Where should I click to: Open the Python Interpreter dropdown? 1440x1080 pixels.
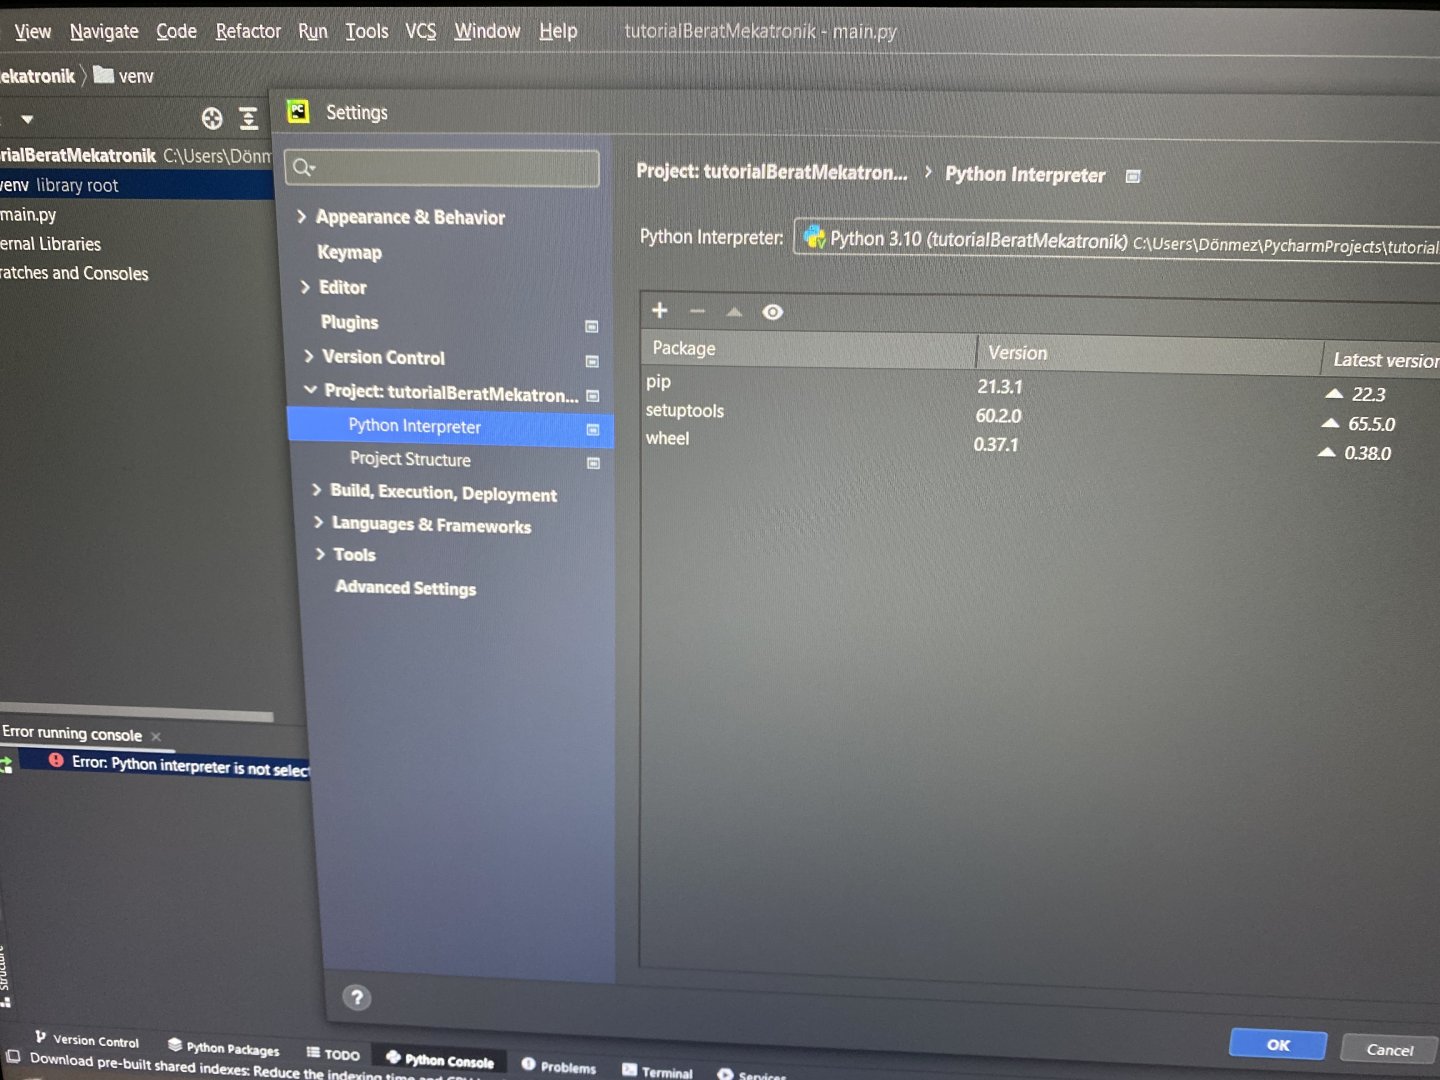[x=1117, y=241]
